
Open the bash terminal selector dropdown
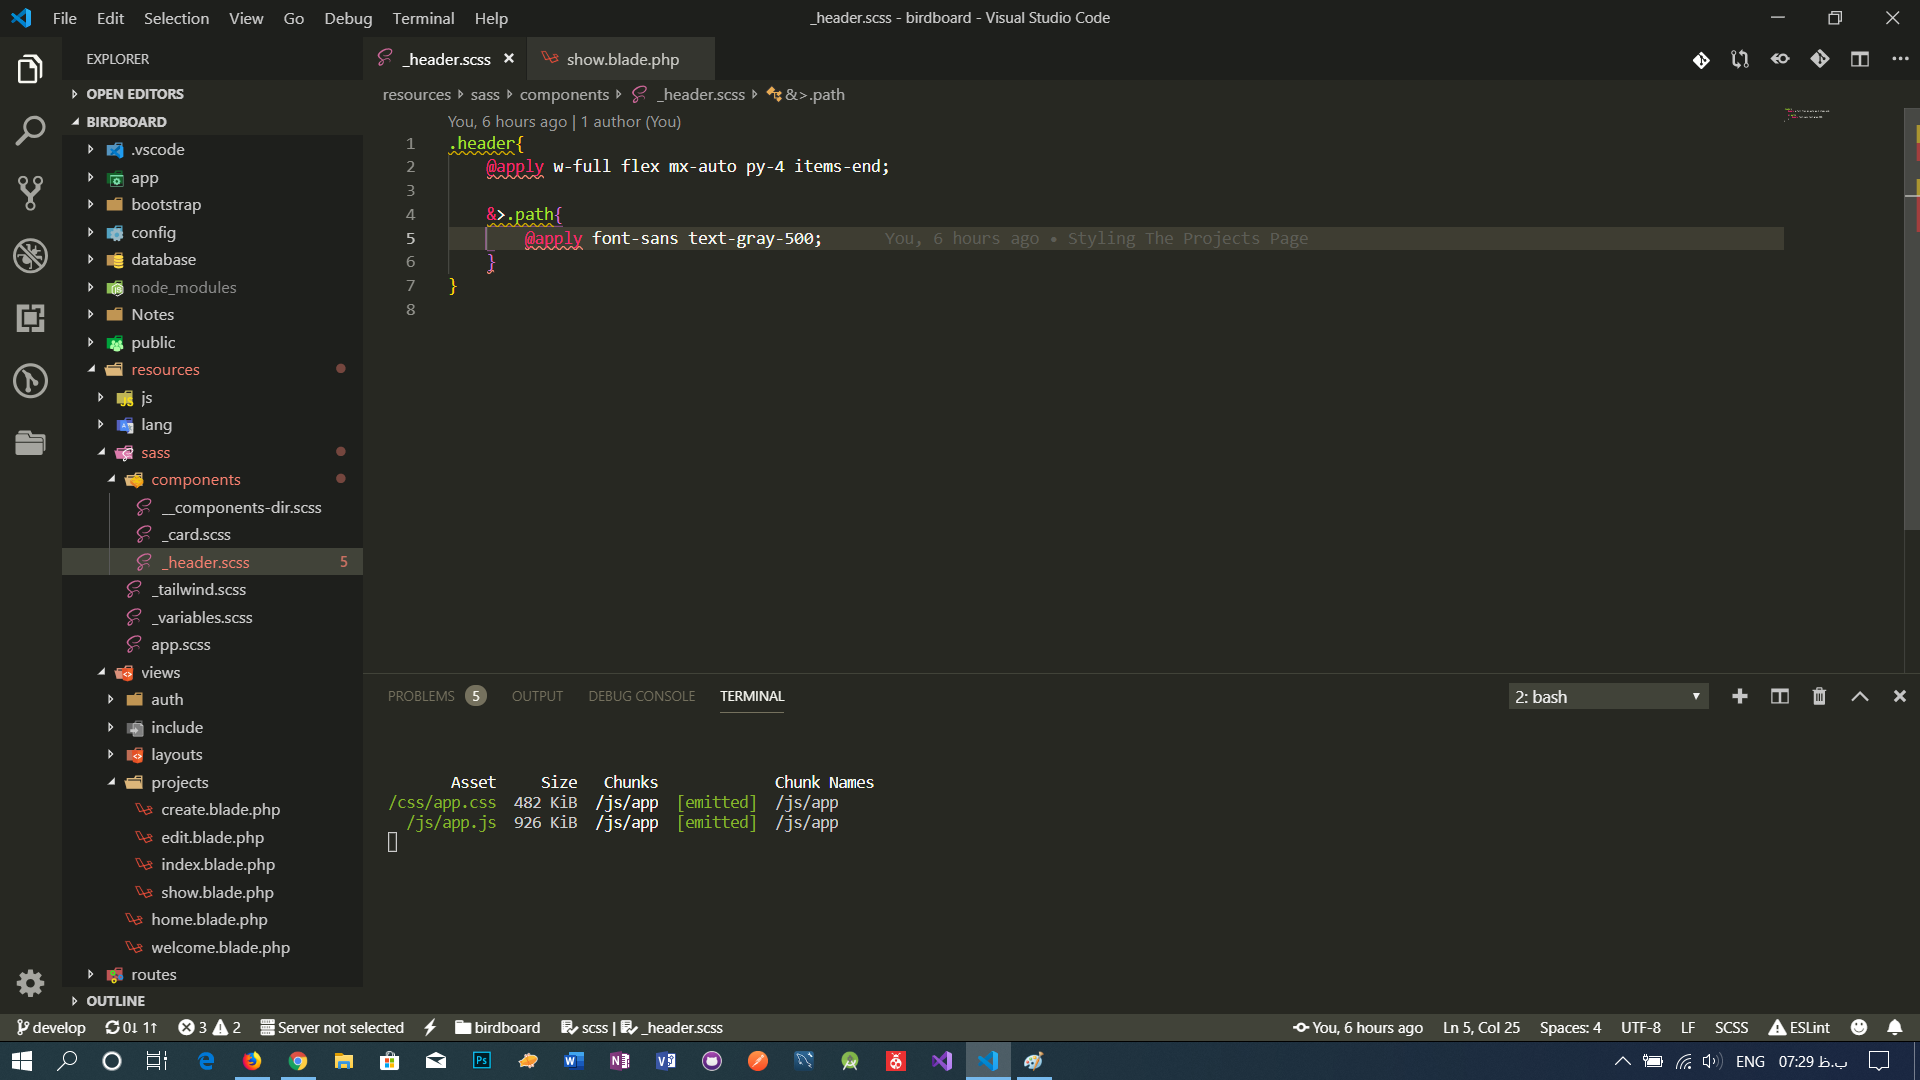click(1608, 696)
